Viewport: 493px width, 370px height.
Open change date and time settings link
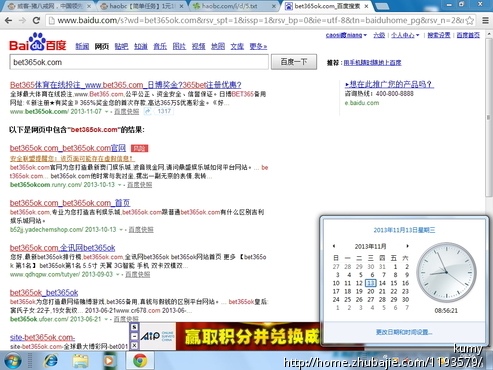tap(404, 332)
